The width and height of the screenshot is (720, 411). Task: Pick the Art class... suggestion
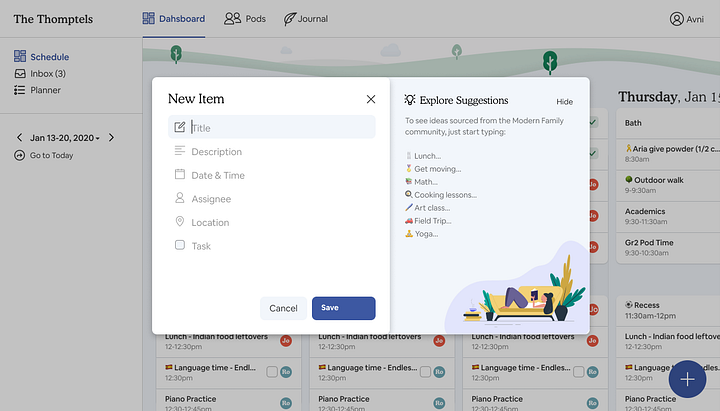tap(428, 208)
